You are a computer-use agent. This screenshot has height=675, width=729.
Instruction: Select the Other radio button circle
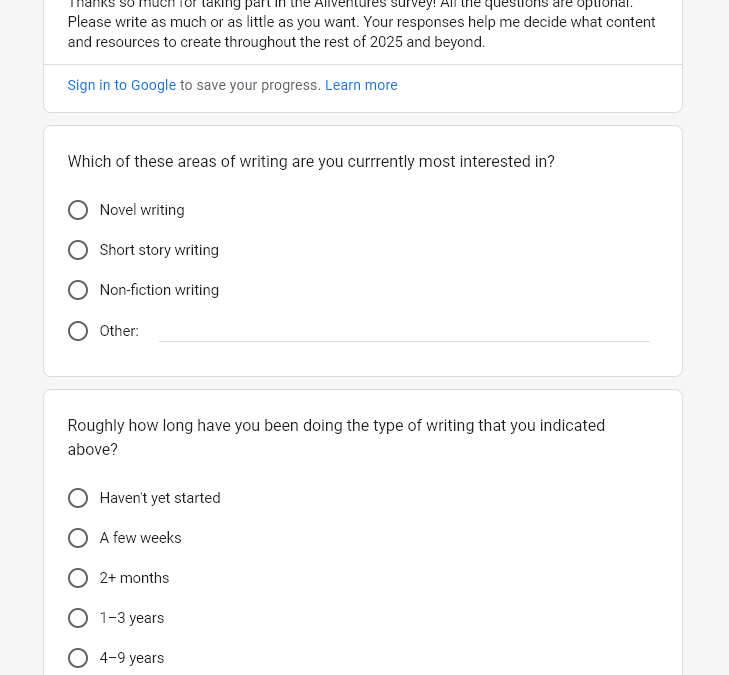pyautogui.click(x=78, y=331)
